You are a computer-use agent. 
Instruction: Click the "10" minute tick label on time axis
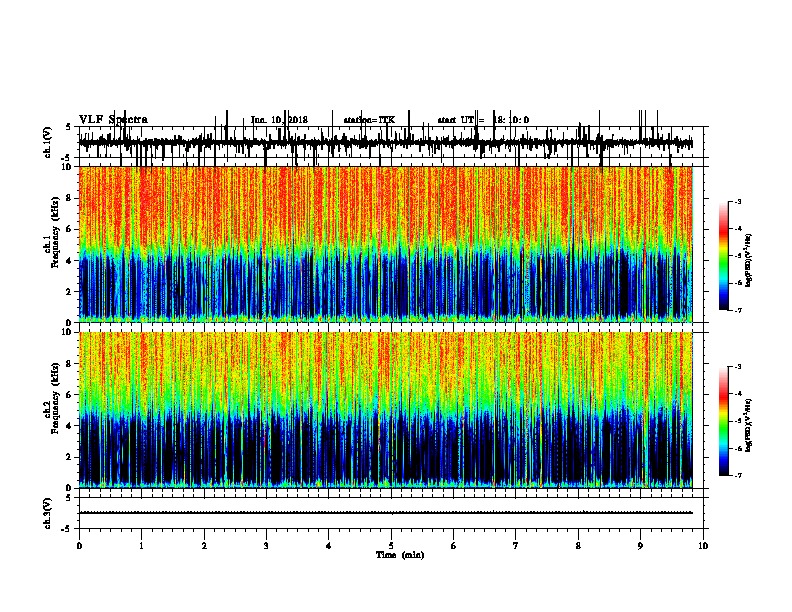click(x=703, y=545)
